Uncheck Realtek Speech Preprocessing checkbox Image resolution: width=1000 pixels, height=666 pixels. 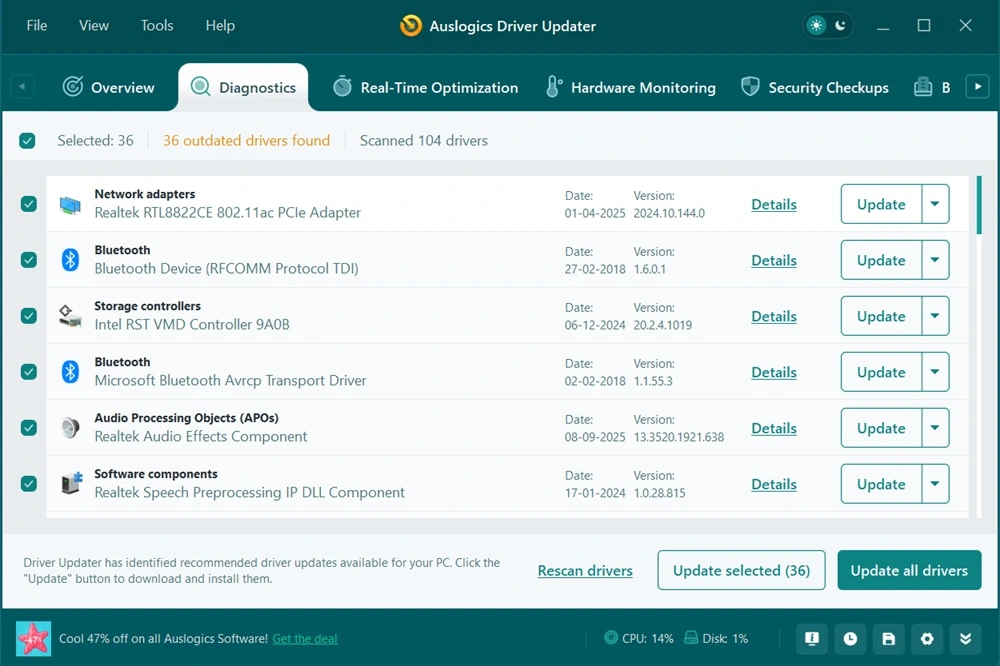pyautogui.click(x=29, y=484)
